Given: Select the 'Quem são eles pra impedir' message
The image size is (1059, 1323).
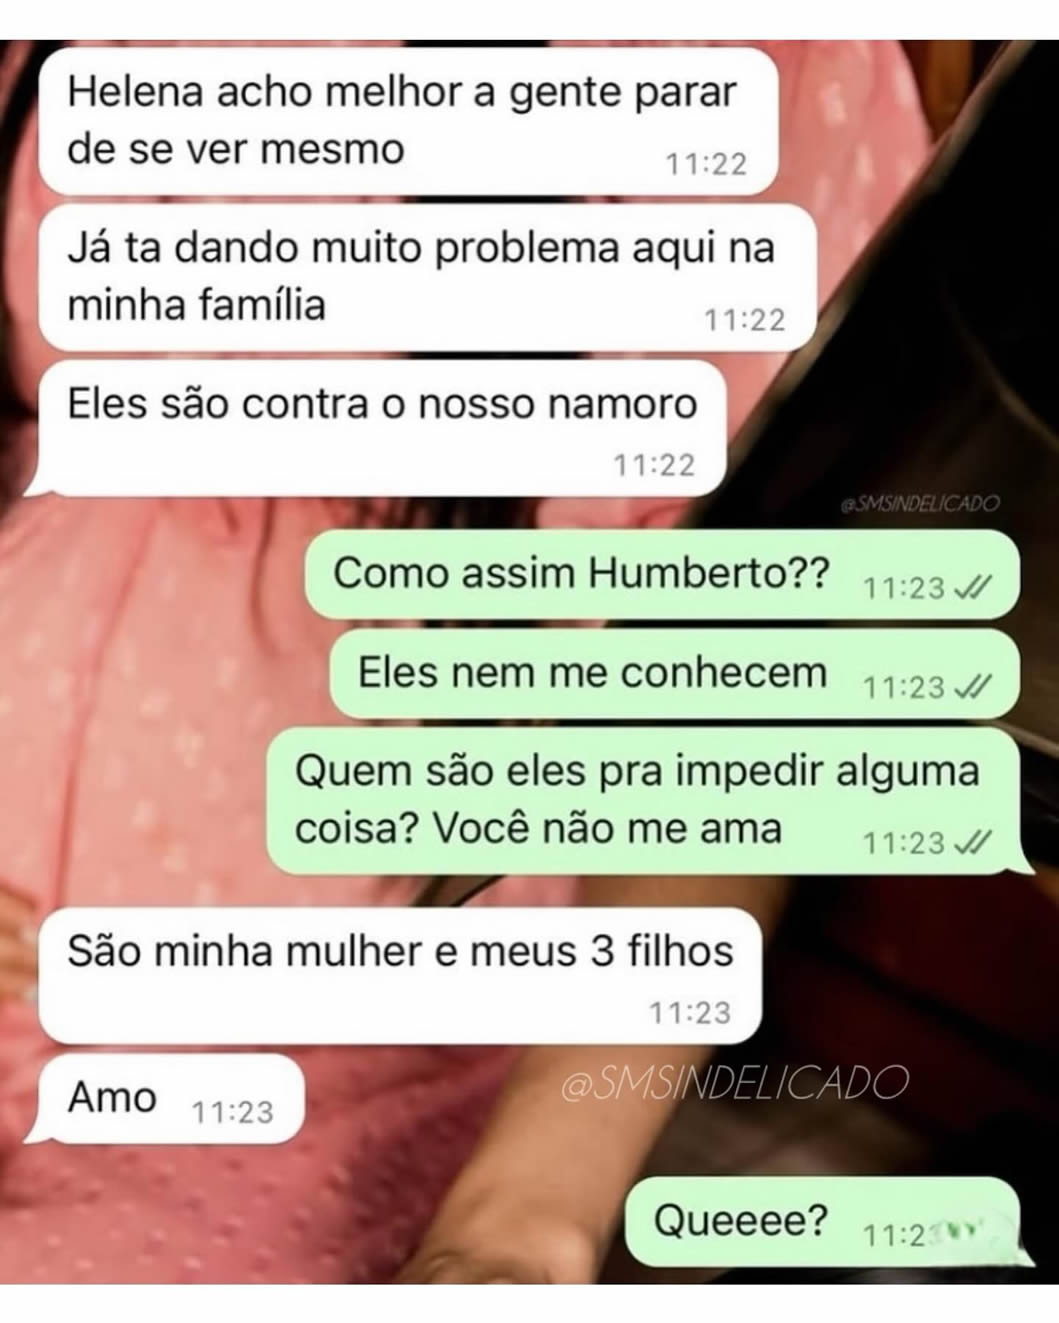Looking at the screenshot, I should pos(648,801).
